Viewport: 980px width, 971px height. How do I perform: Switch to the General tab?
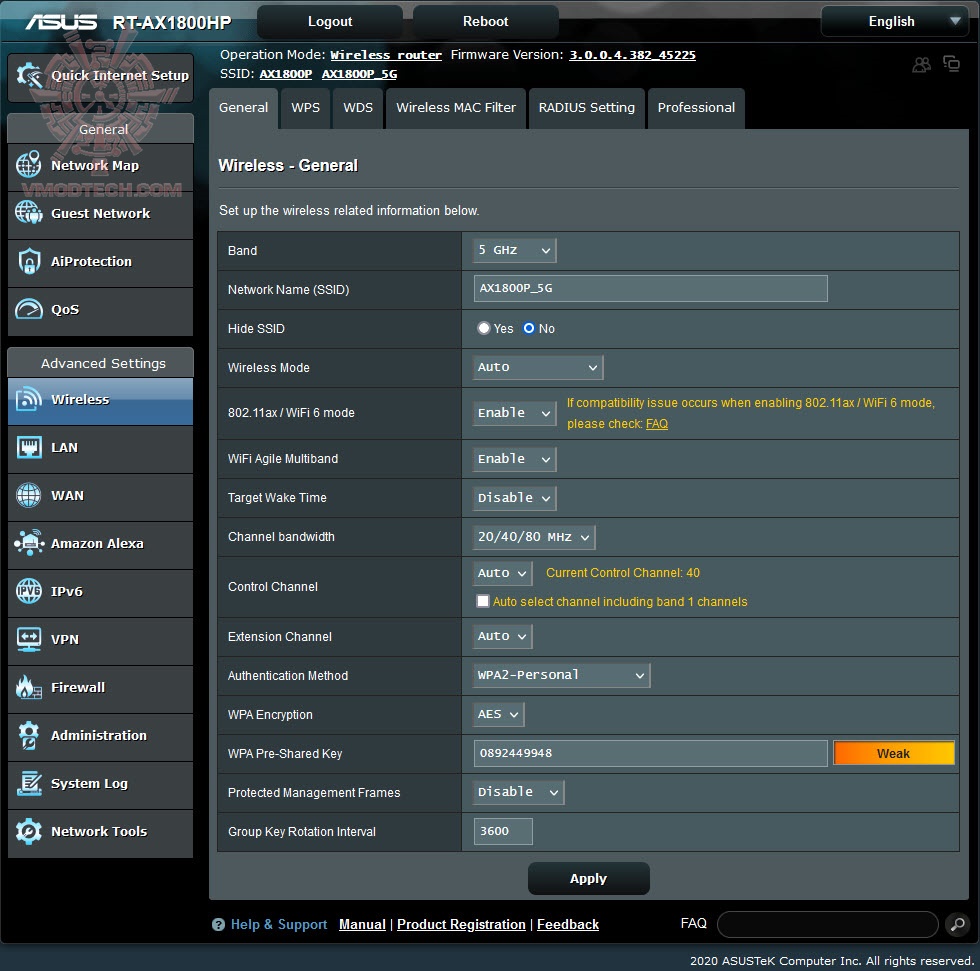(x=243, y=108)
